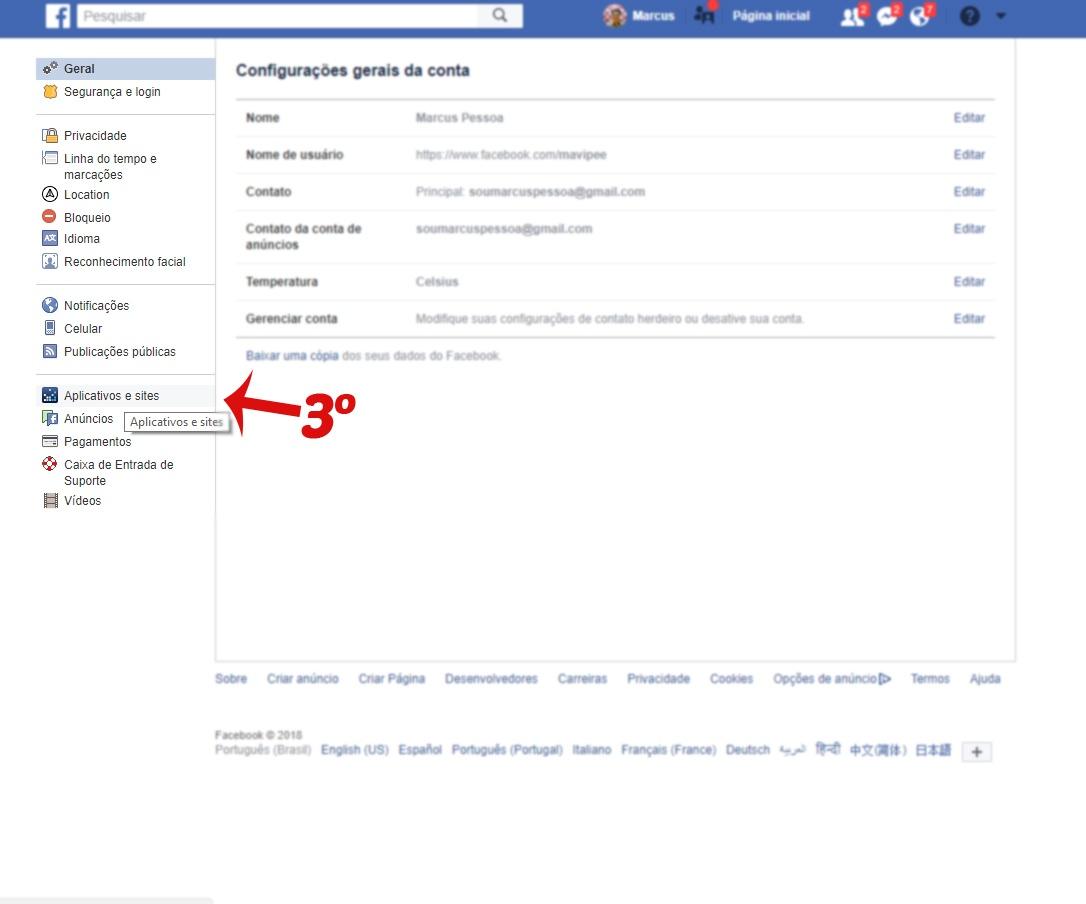
Task: Click the Publicações públicas feed icon
Action: tap(50, 351)
